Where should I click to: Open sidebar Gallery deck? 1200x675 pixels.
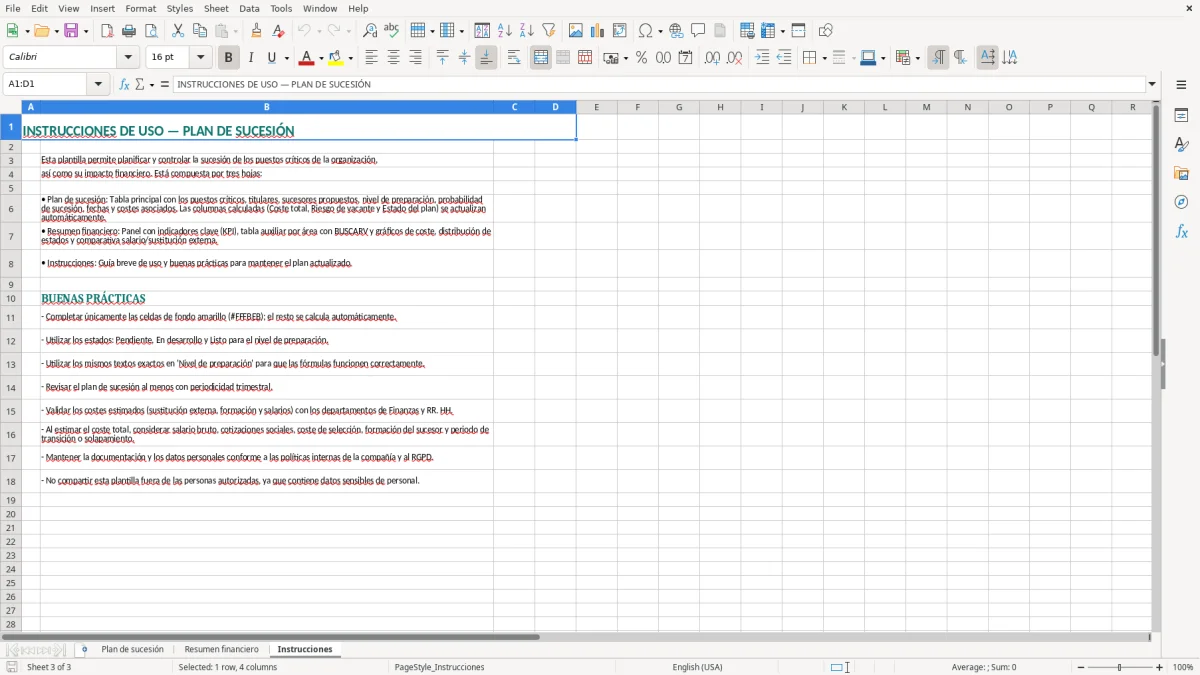point(1181,174)
